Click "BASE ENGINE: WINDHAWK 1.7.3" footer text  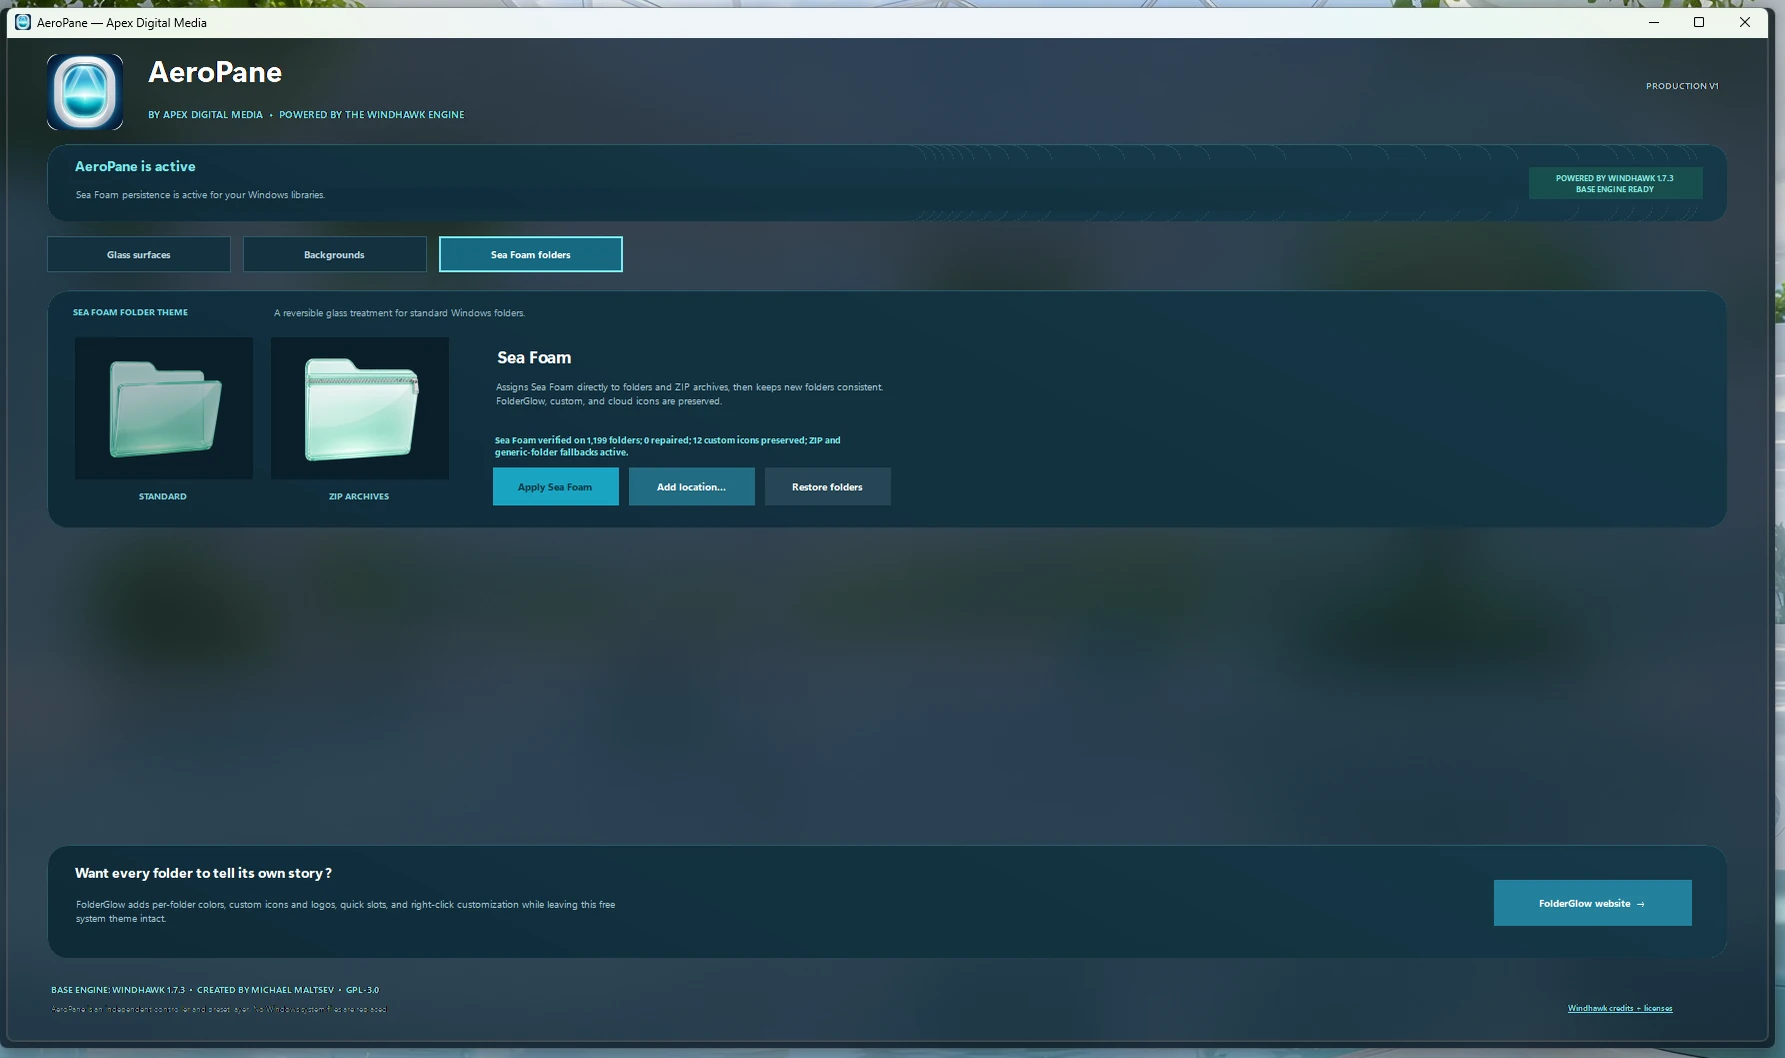pos(118,990)
